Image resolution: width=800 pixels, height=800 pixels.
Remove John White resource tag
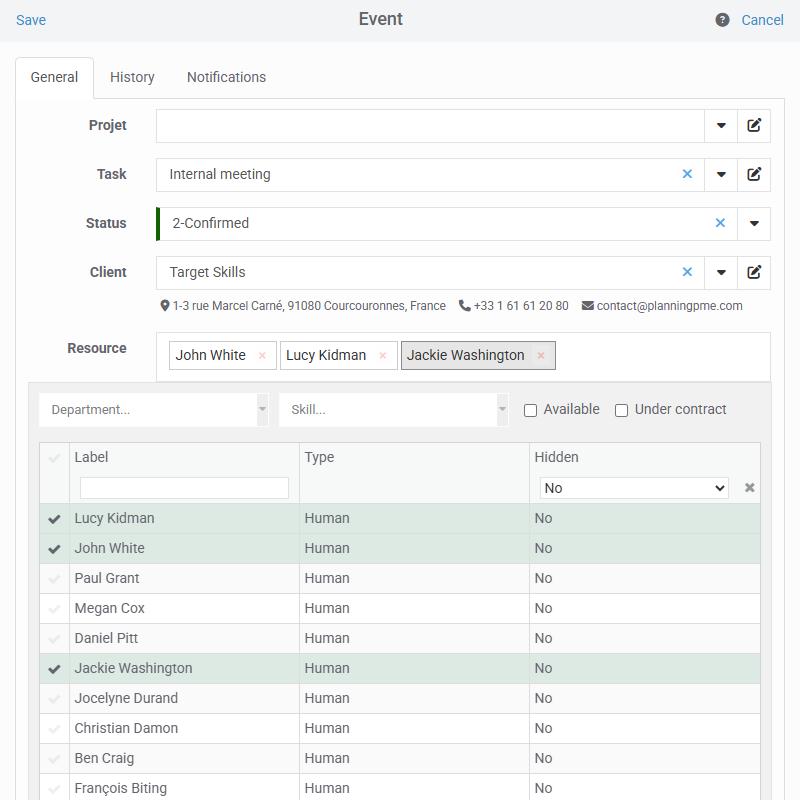click(262, 356)
